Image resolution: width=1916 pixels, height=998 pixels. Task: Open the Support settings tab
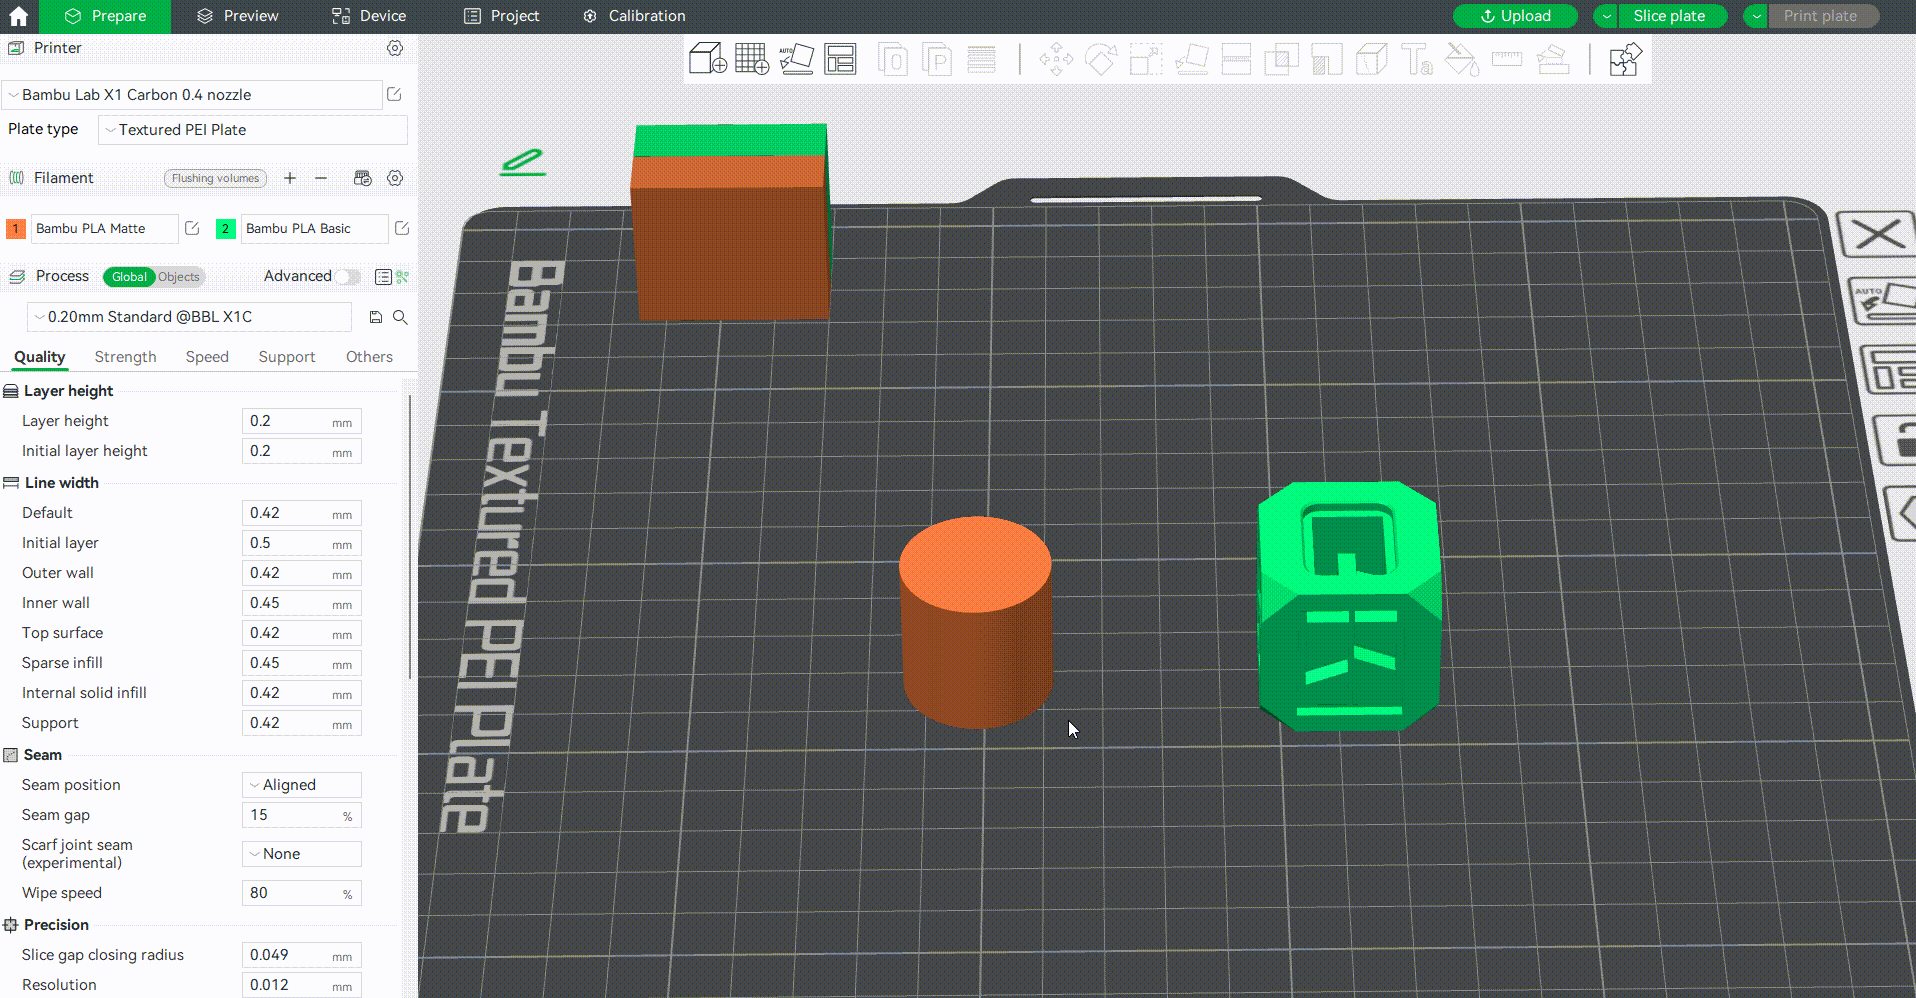click(x=287, y=357)
